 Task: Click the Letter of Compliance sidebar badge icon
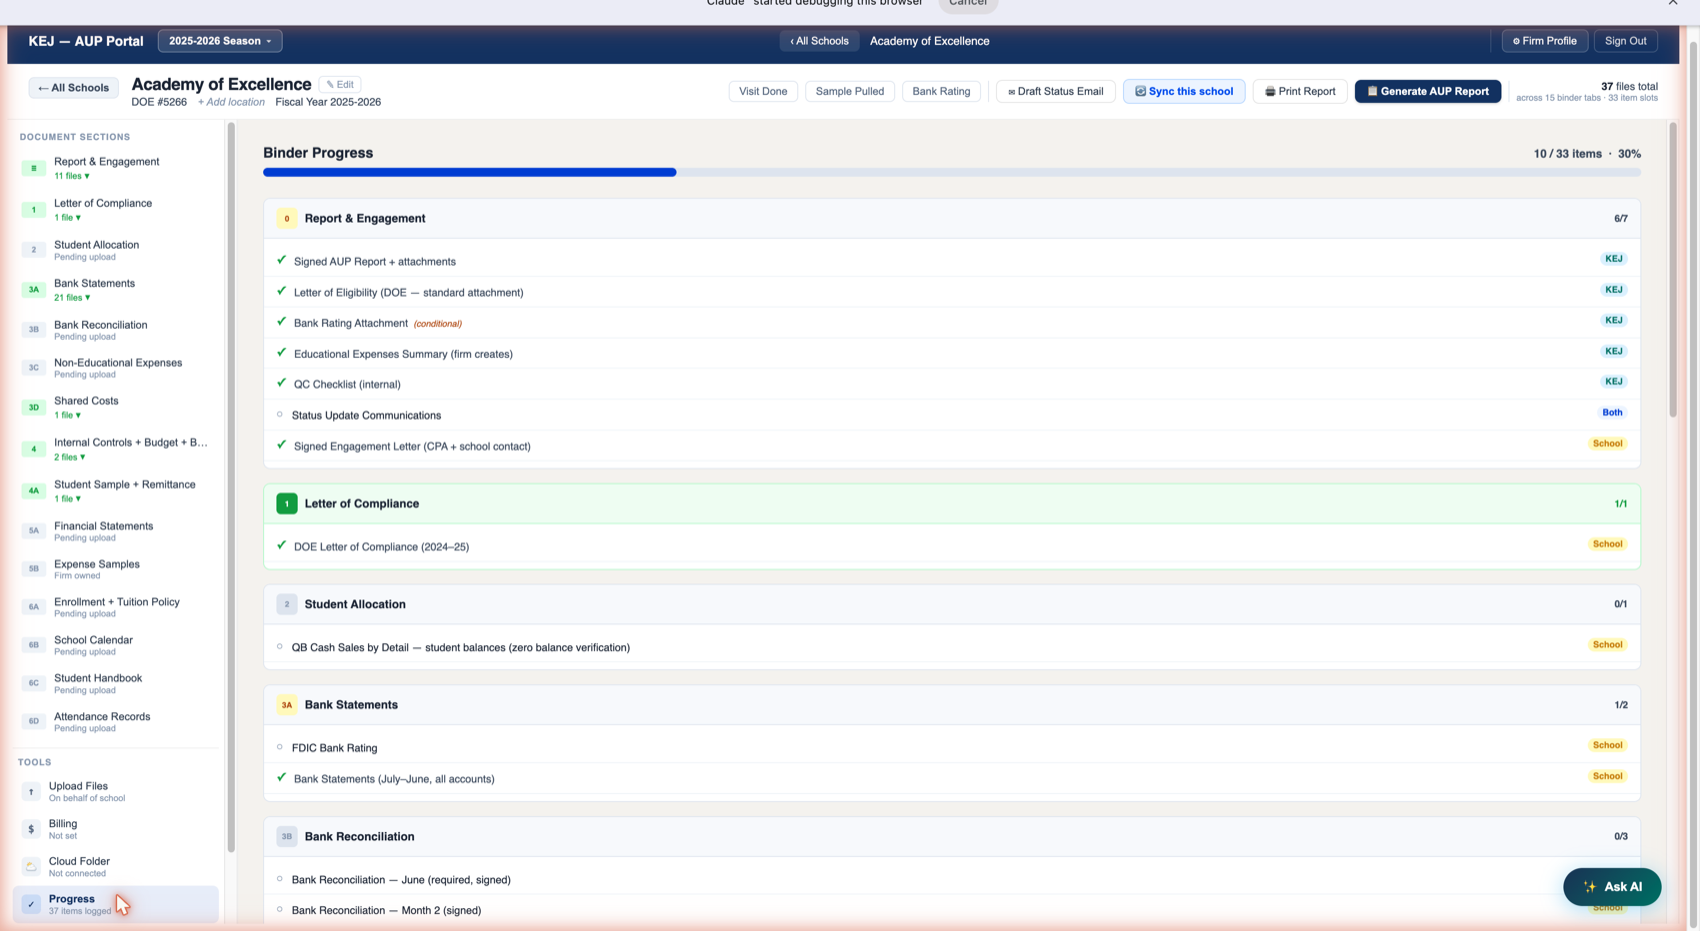point(33,210)
